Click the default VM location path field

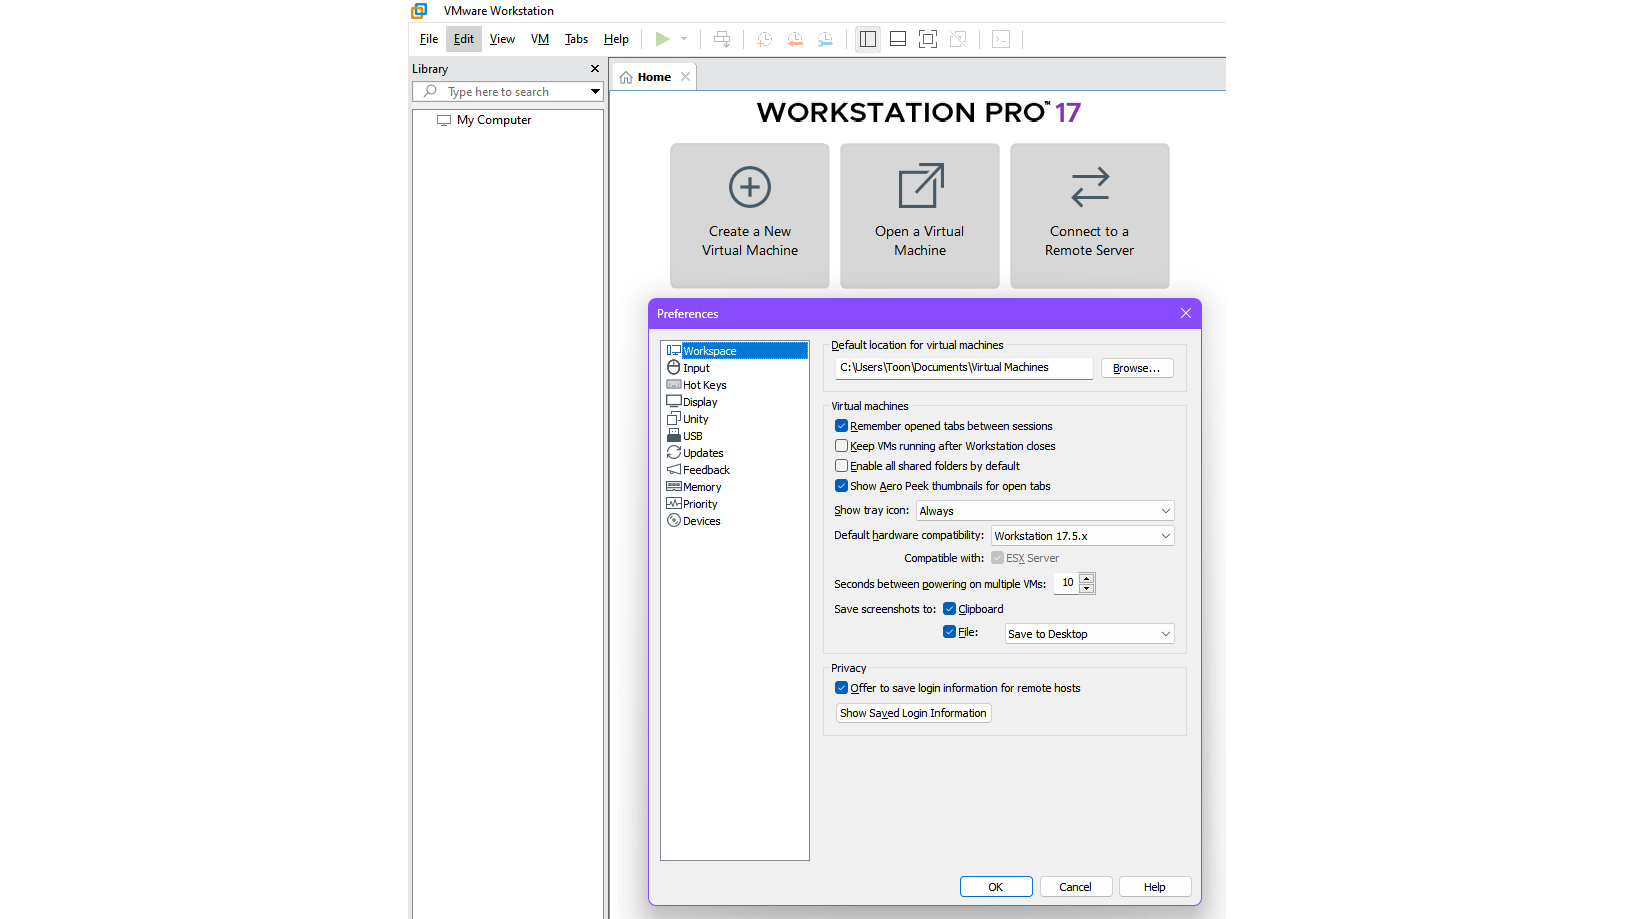coord(964,368)
